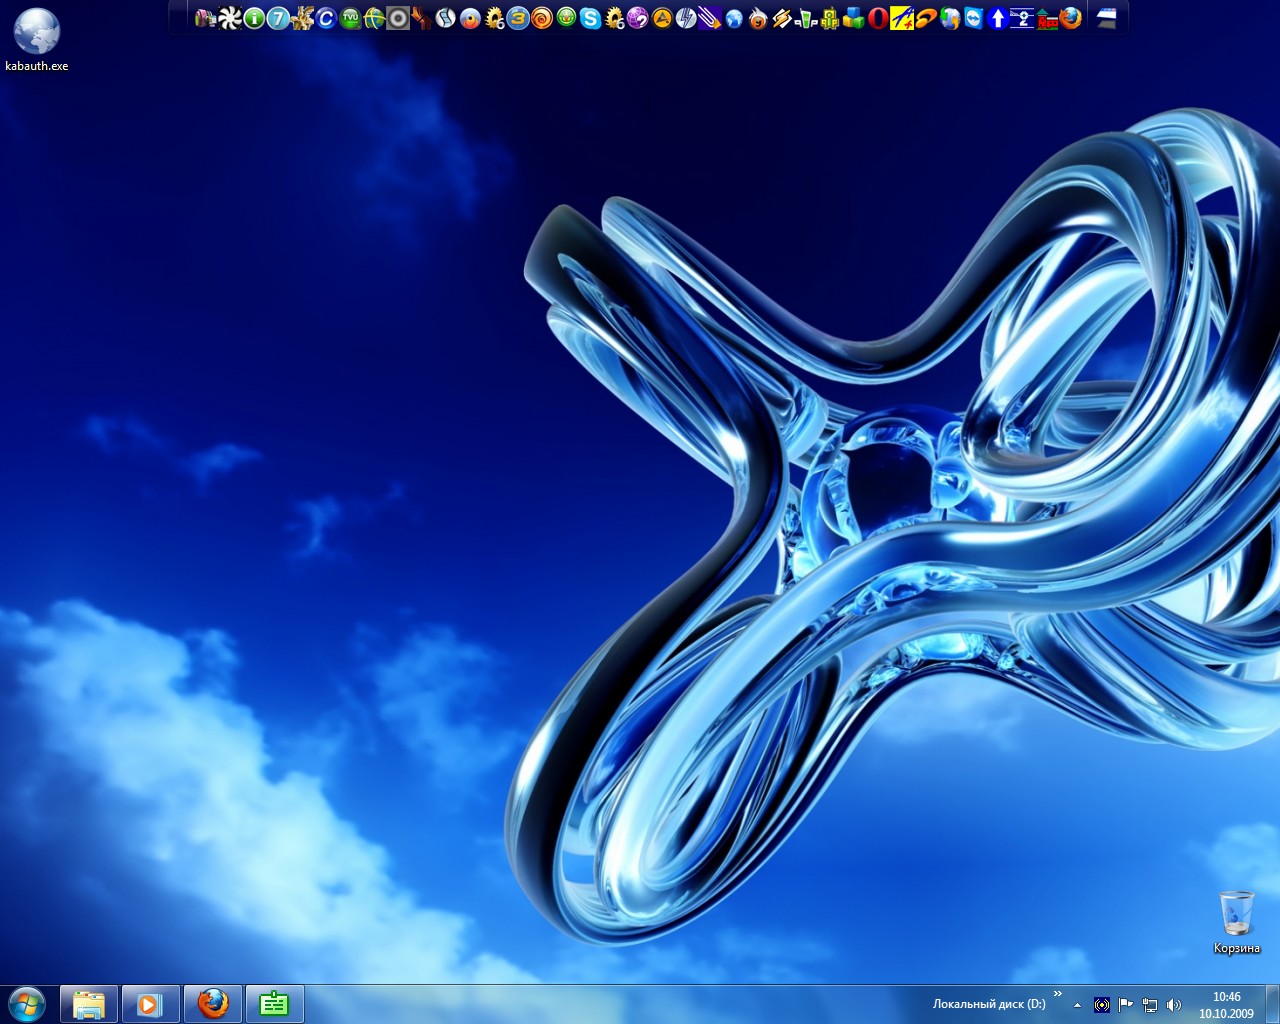1280x1024 pixels.
Task: Open the gold gear icon right of Skype
Action: coord(614,18)
